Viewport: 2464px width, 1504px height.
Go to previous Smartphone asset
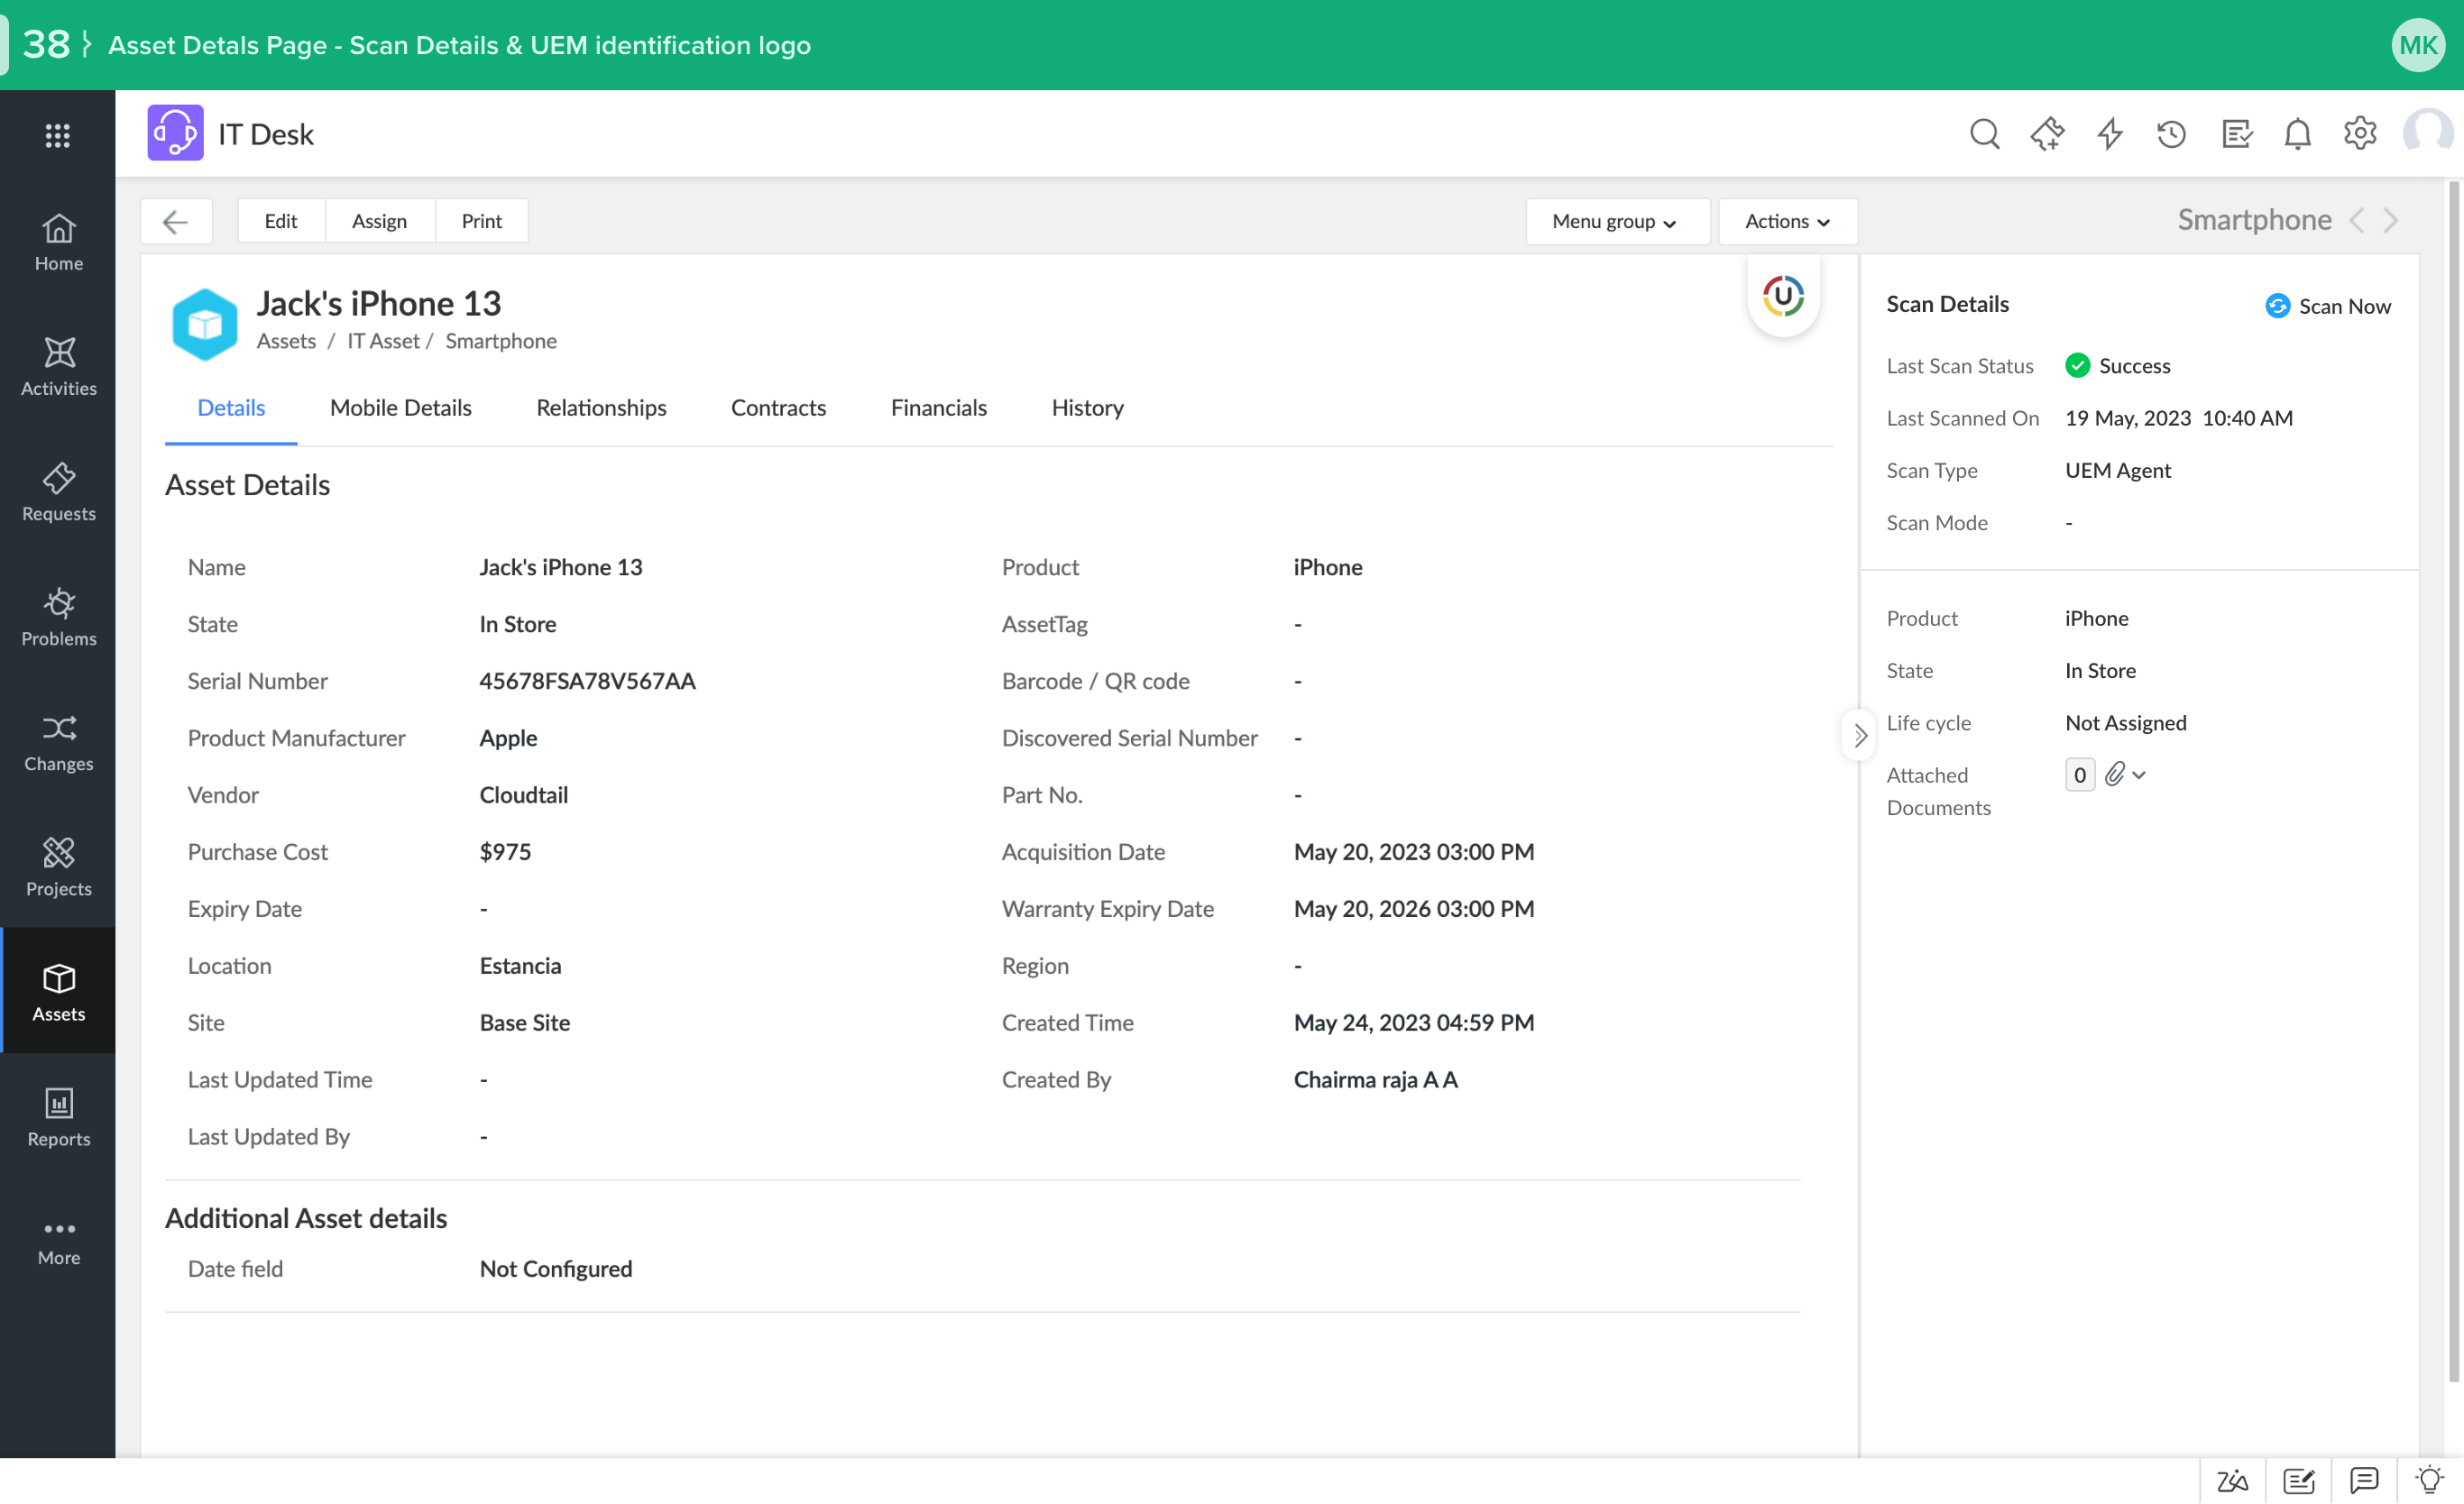2356,220
